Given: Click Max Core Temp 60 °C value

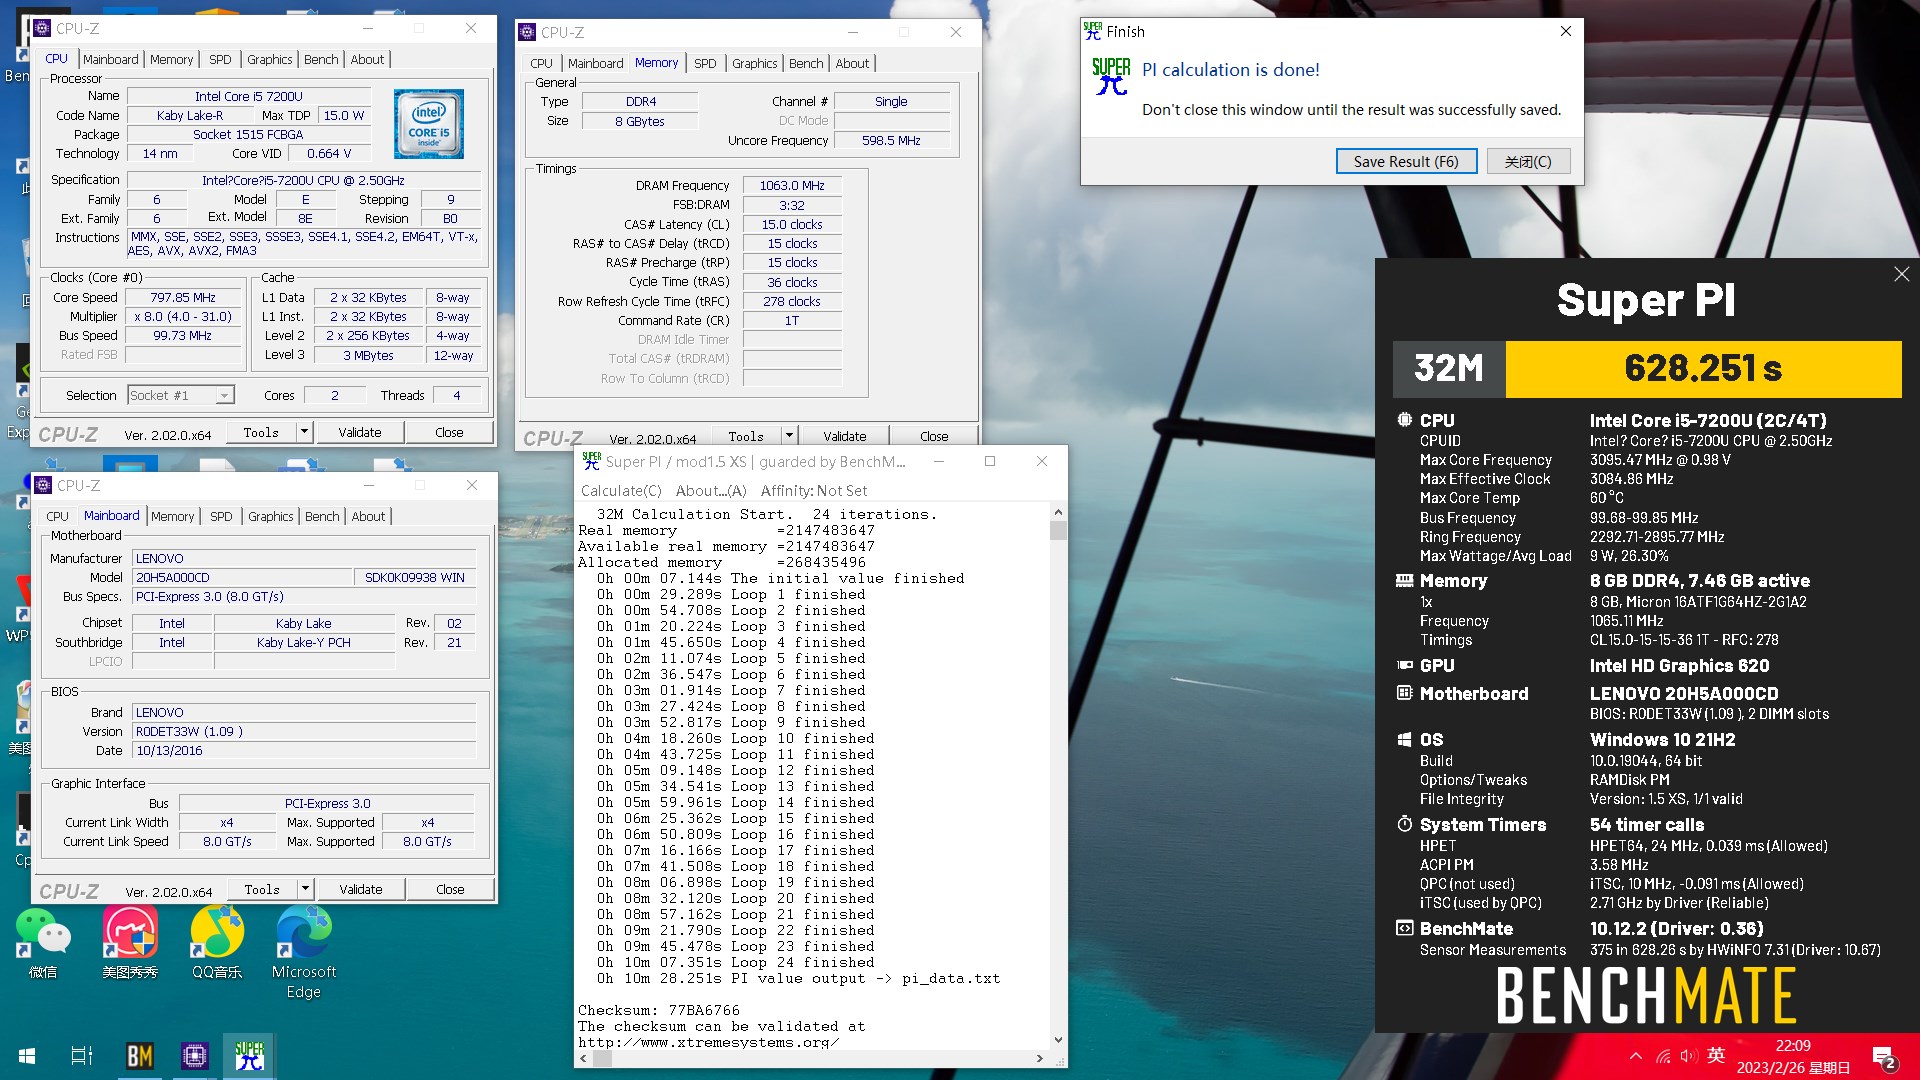Looking at the screenshot, I should coord(1607,498).
